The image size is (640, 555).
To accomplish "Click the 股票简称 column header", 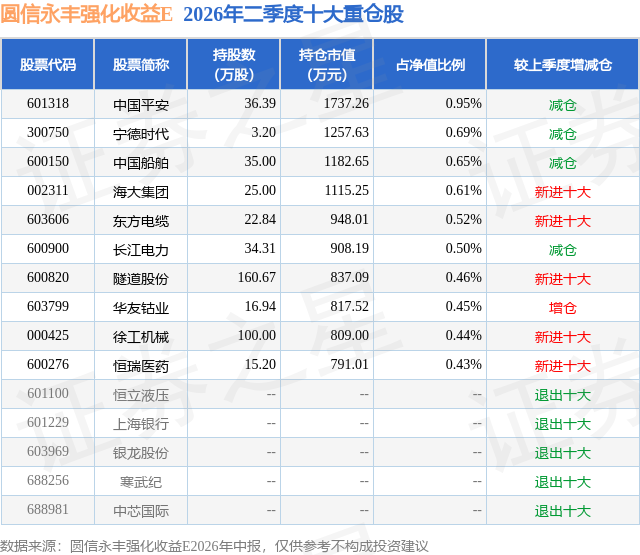I will 141,64.
